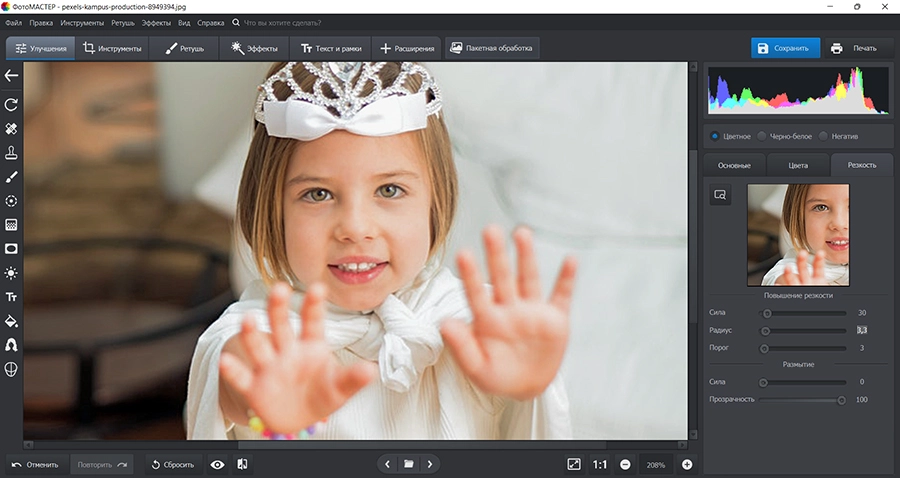Click the Сохранить button
This screenshot has height=478, width=900.
click(785, 48)
